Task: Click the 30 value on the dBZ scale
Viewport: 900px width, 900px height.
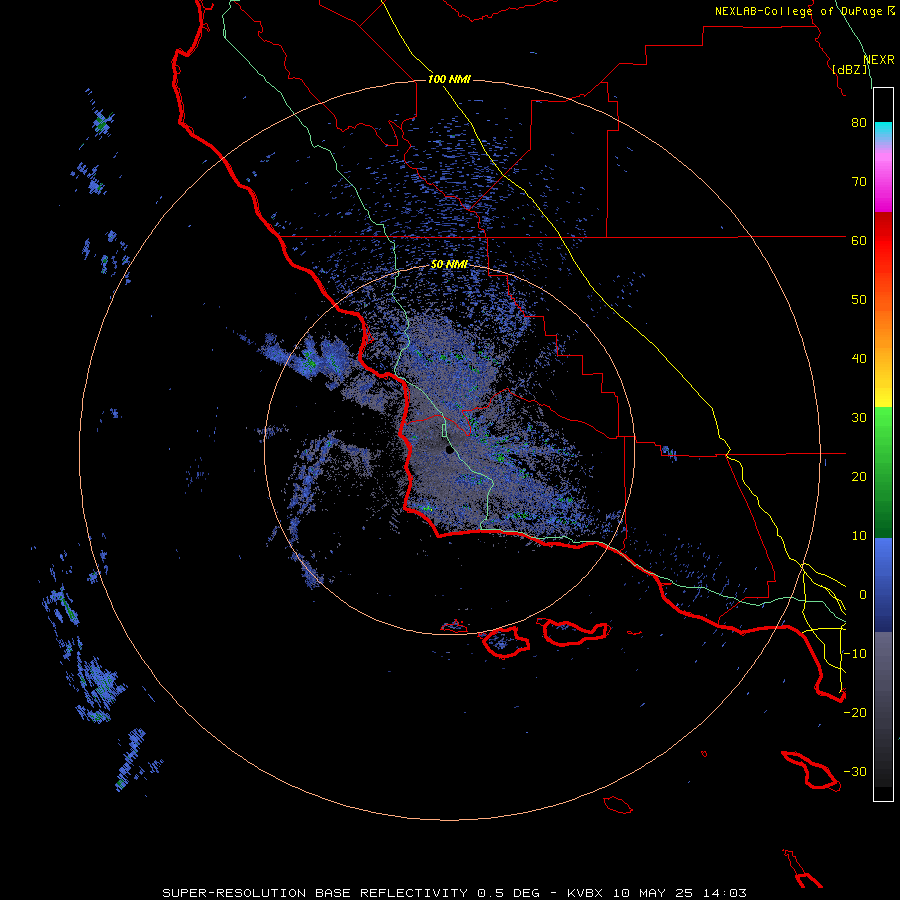Action: tap(859, 418)
